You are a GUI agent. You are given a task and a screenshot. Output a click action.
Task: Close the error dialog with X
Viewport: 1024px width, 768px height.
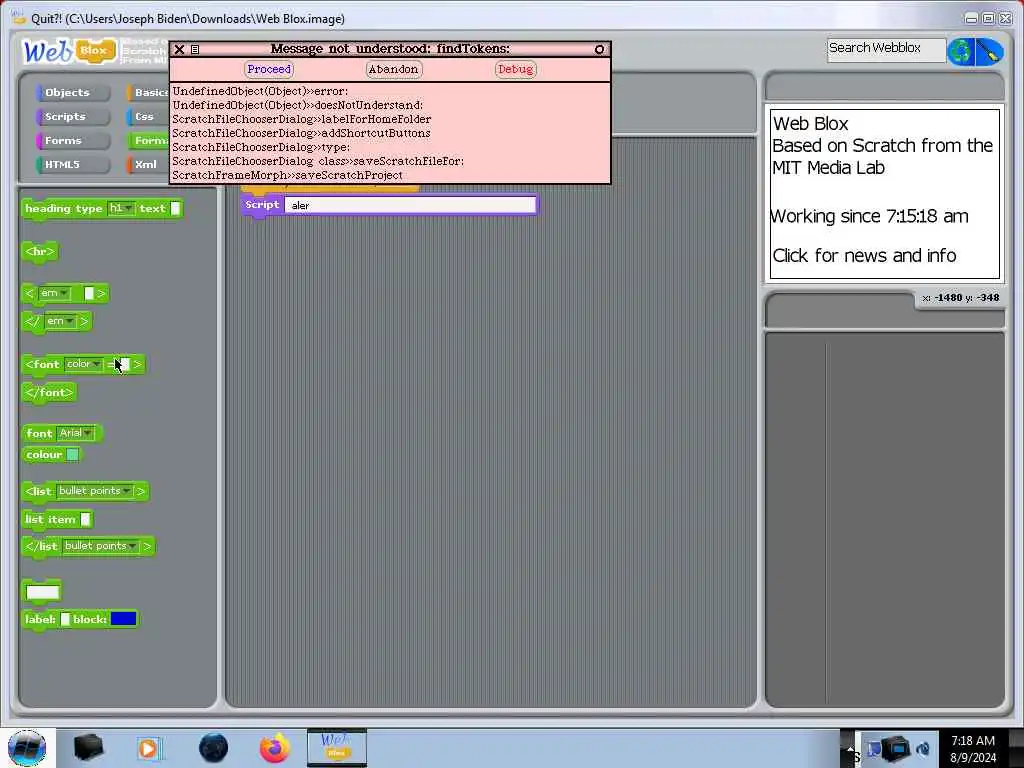click(179, 49)
